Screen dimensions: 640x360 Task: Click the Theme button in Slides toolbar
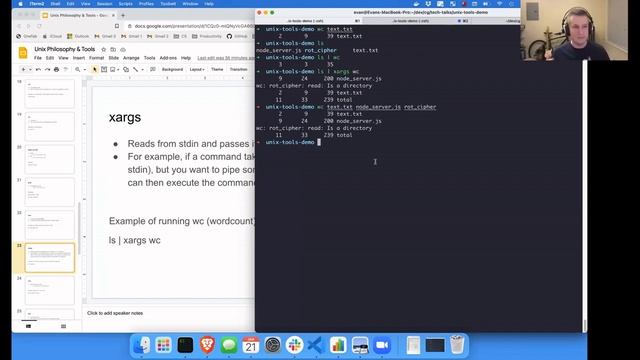pyautogui.click(x=217, y=69)
